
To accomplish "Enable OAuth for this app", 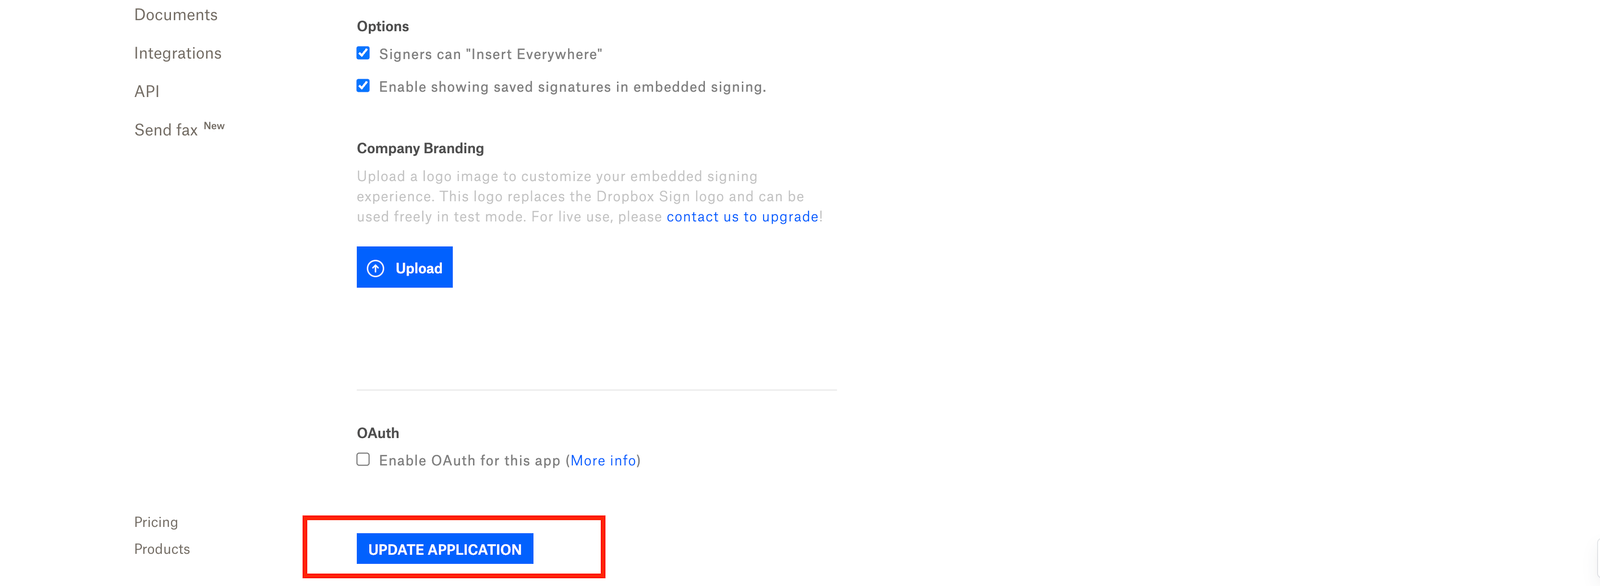I will [363, 458].
